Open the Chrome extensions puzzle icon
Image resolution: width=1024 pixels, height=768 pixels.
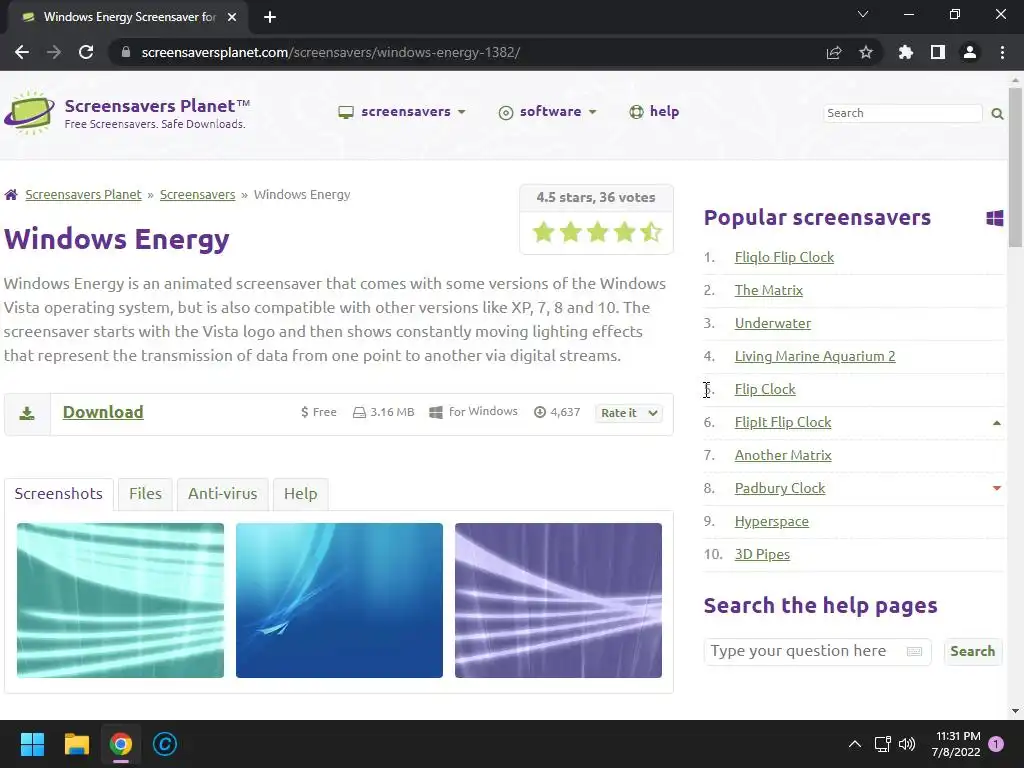click(x=906, y=52)
